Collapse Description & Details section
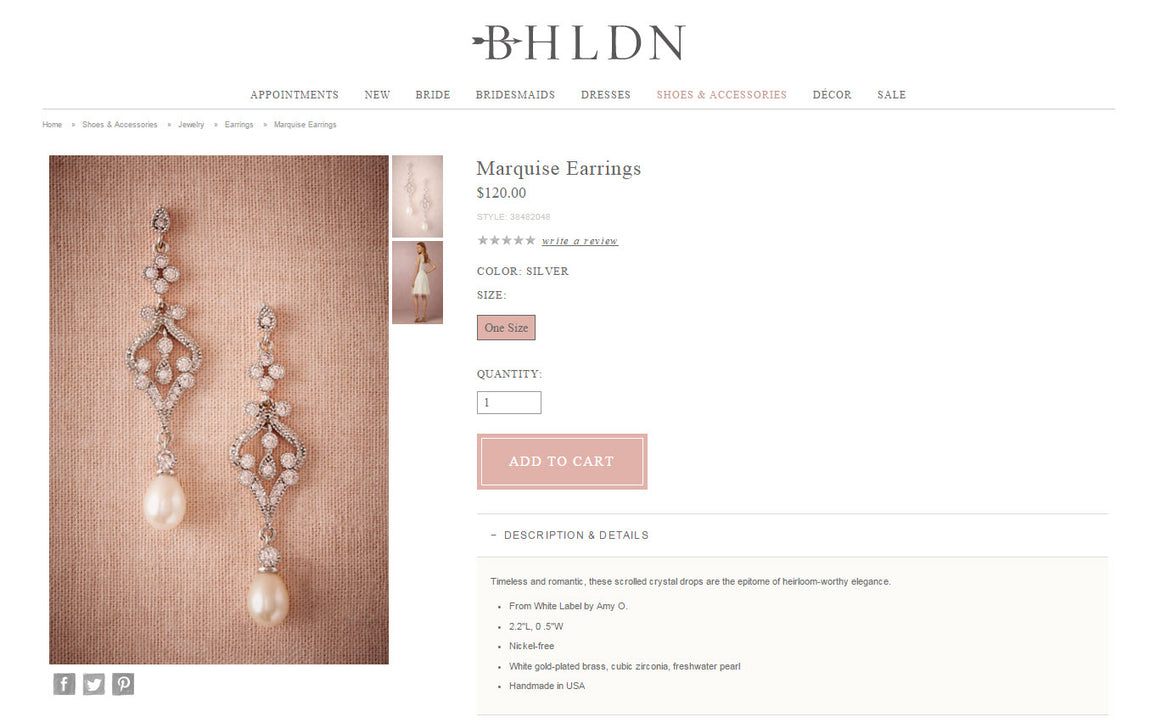The image size is (1150, 723). pyautogui.click(x=569, y=535)
